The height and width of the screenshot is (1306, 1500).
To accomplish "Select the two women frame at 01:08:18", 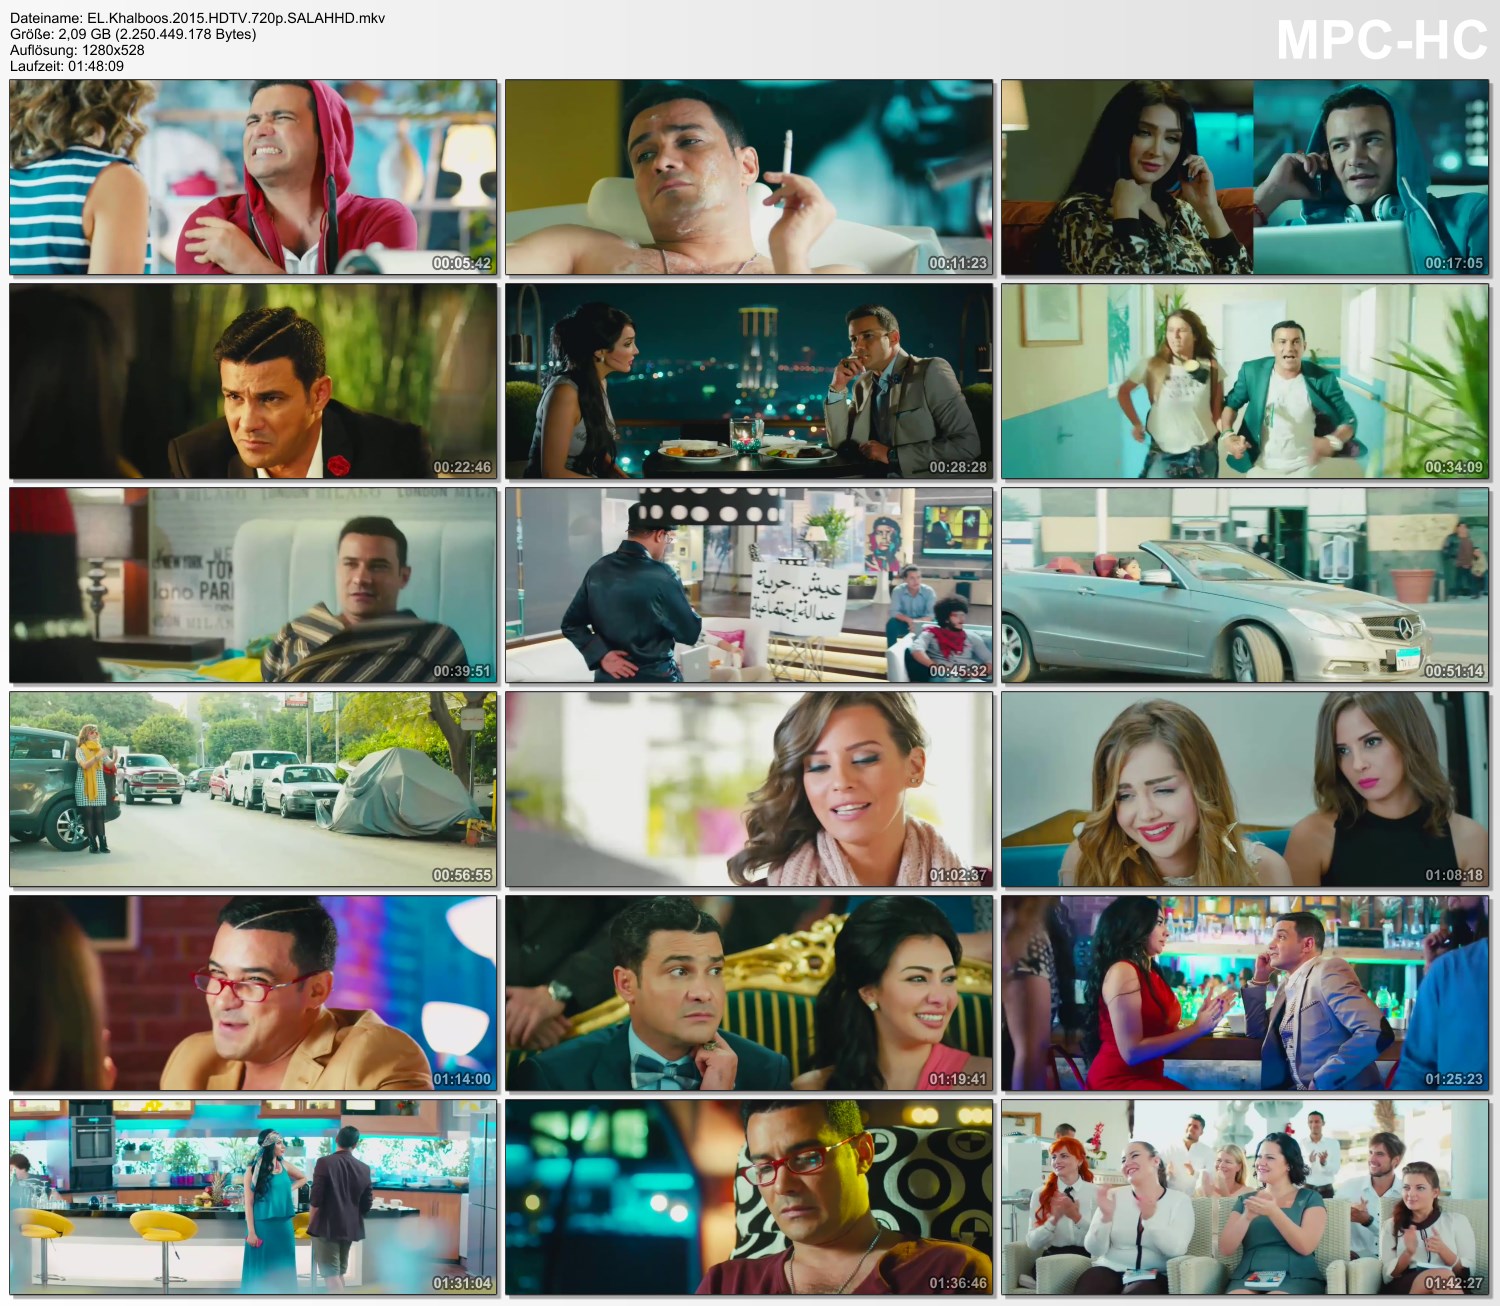I will tap(1245, 789).
